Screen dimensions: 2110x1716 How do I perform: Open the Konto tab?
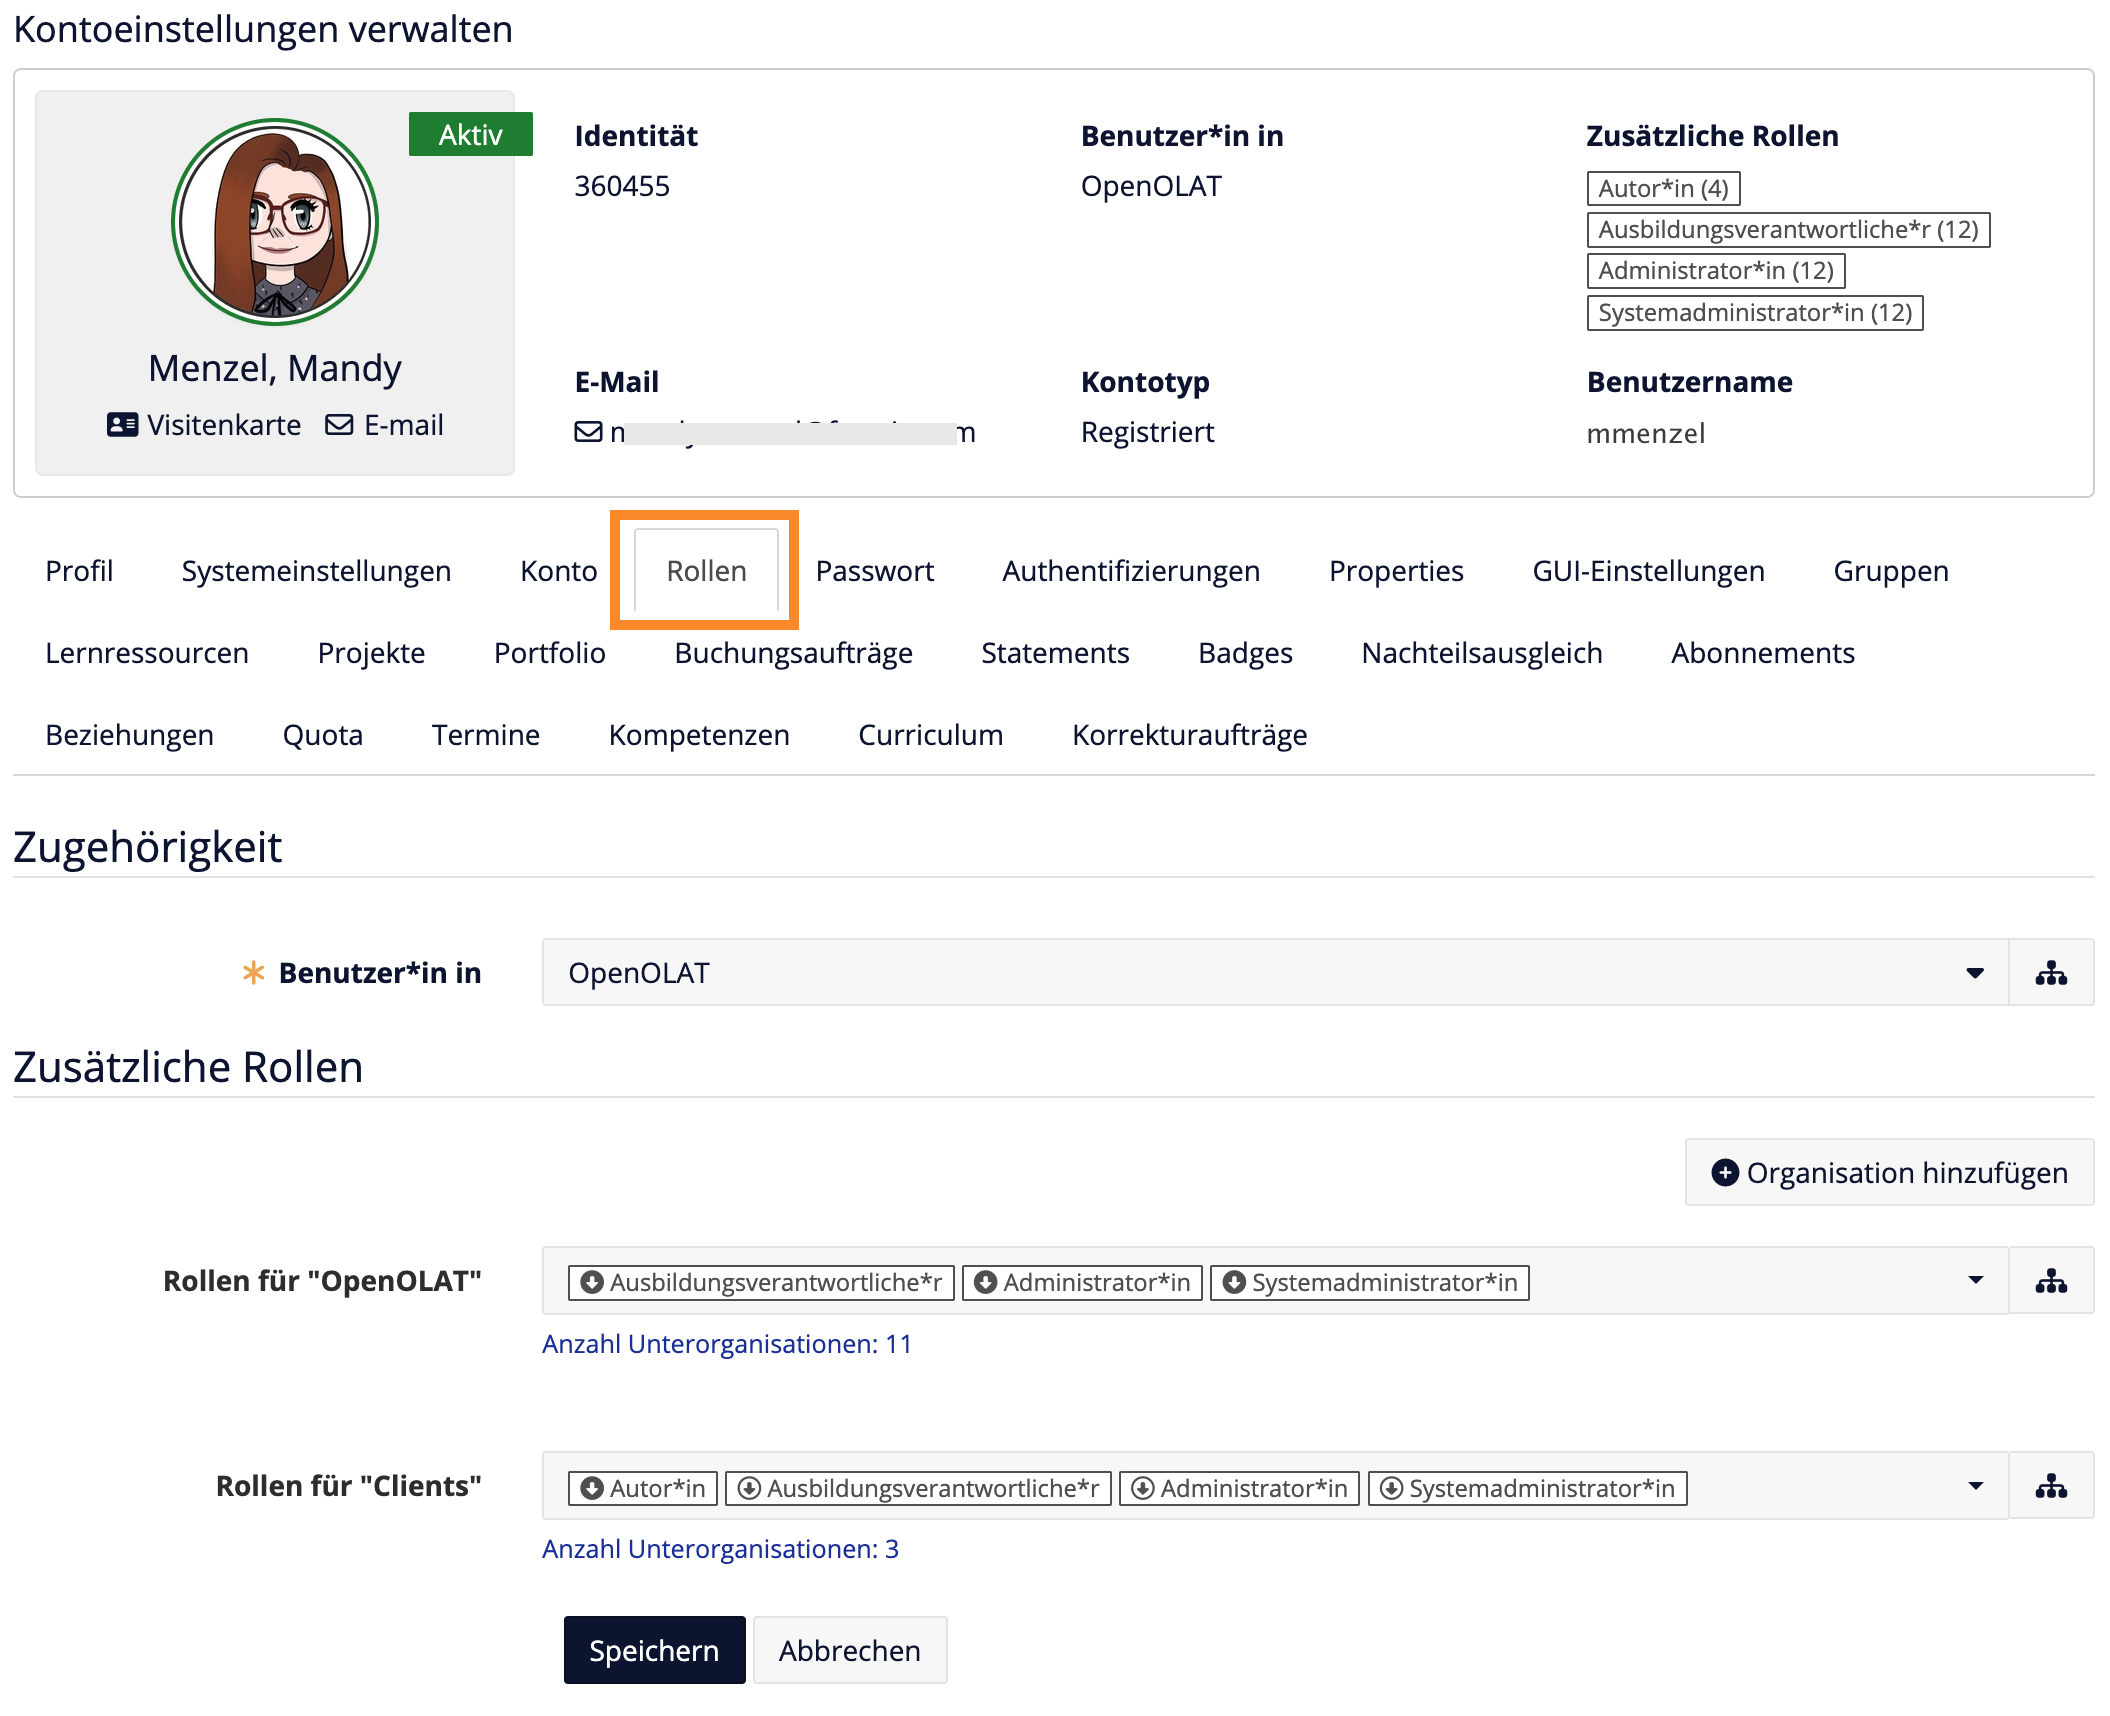click(558, 571)
